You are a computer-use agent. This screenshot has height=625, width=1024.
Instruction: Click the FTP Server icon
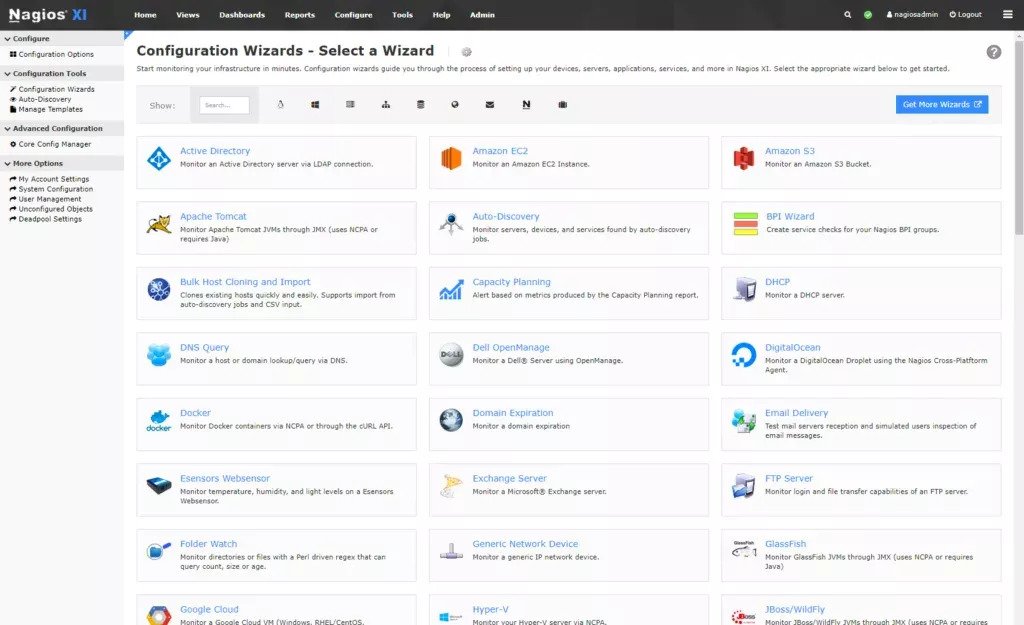point(744,486)
